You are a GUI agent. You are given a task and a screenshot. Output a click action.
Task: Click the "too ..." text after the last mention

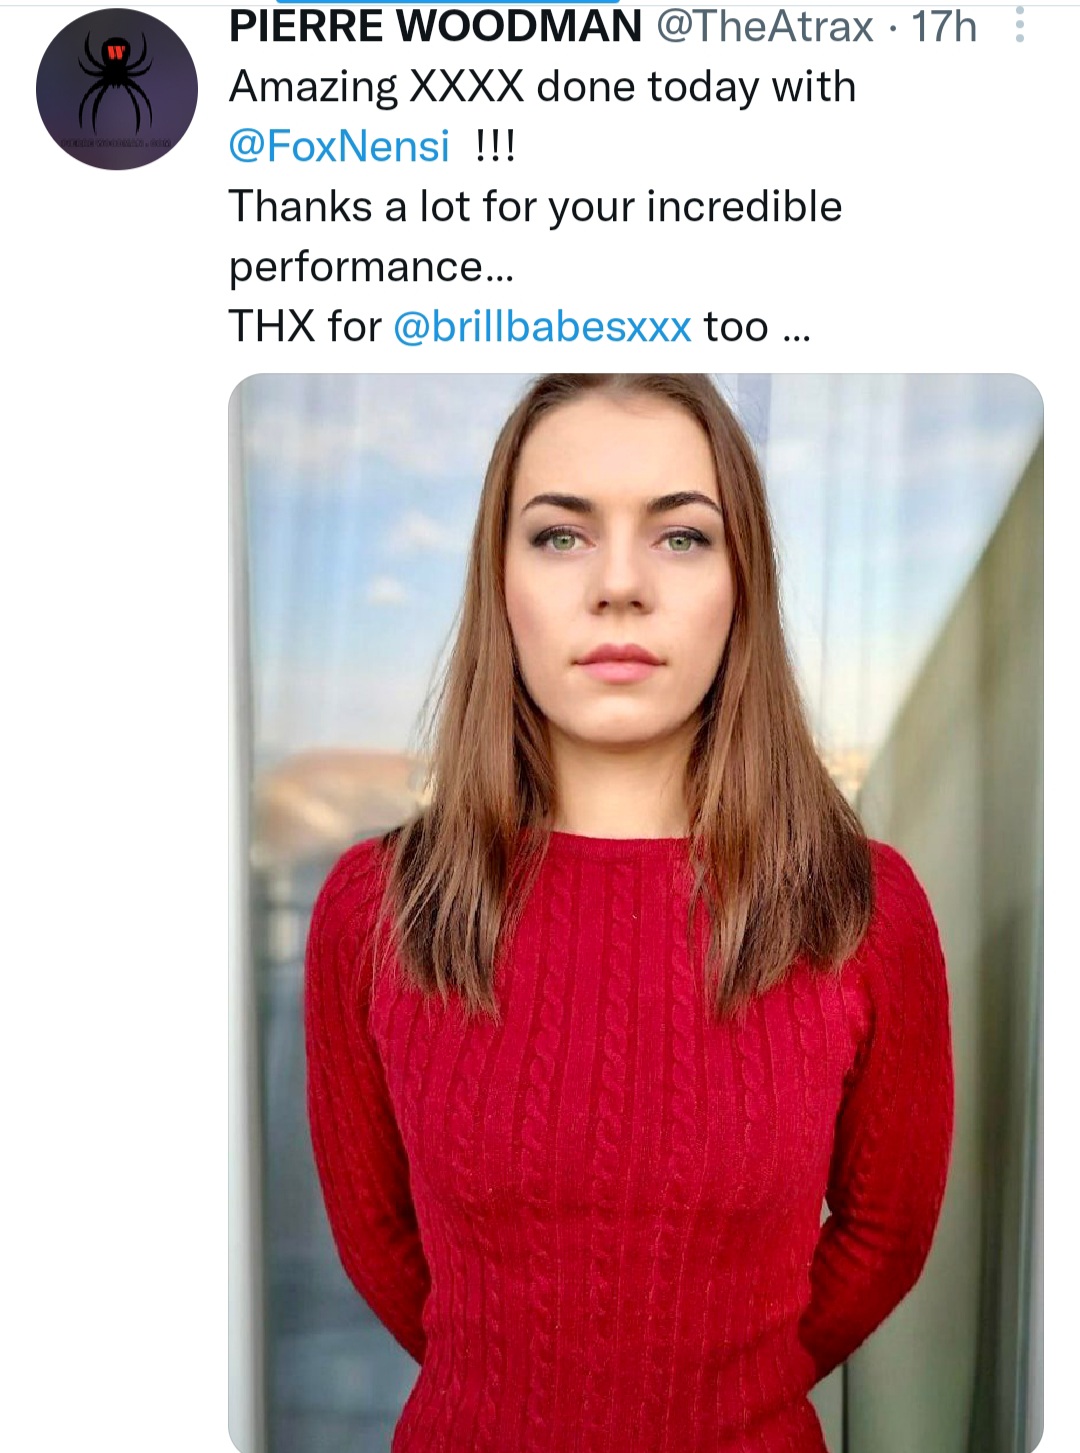(756, 327)
